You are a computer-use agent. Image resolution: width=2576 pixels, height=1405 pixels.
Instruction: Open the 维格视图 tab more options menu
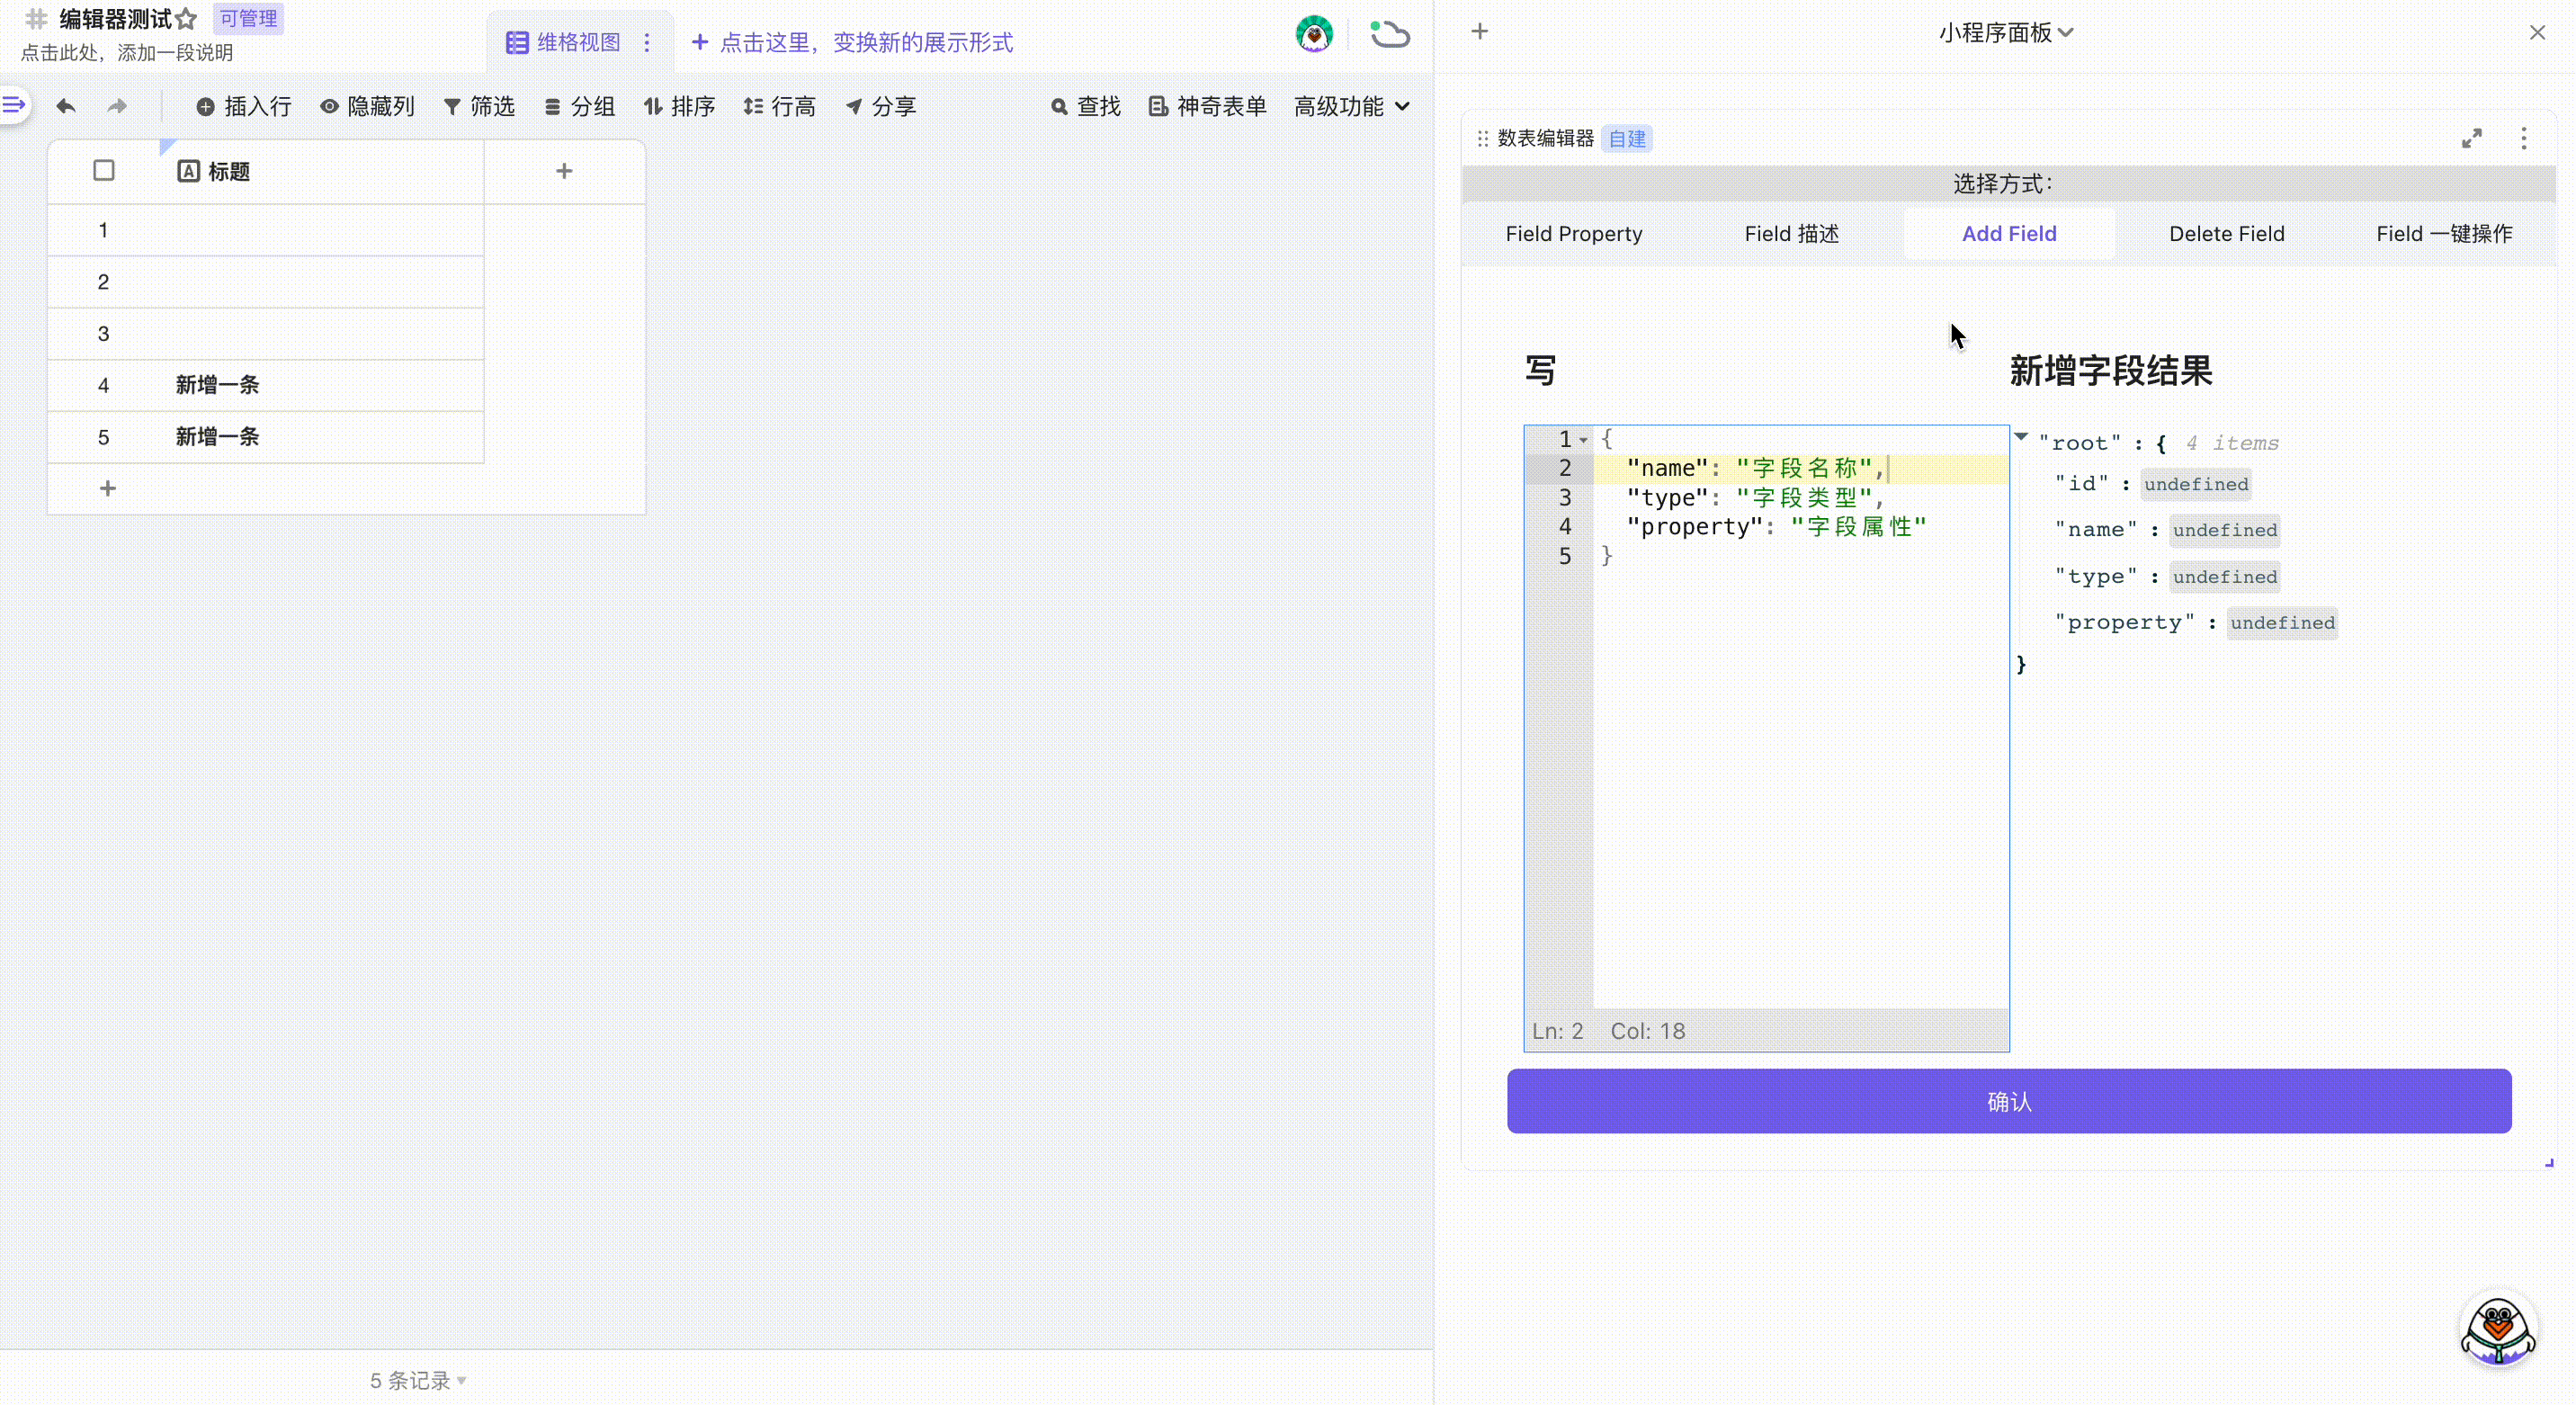(x=647, y=42)
